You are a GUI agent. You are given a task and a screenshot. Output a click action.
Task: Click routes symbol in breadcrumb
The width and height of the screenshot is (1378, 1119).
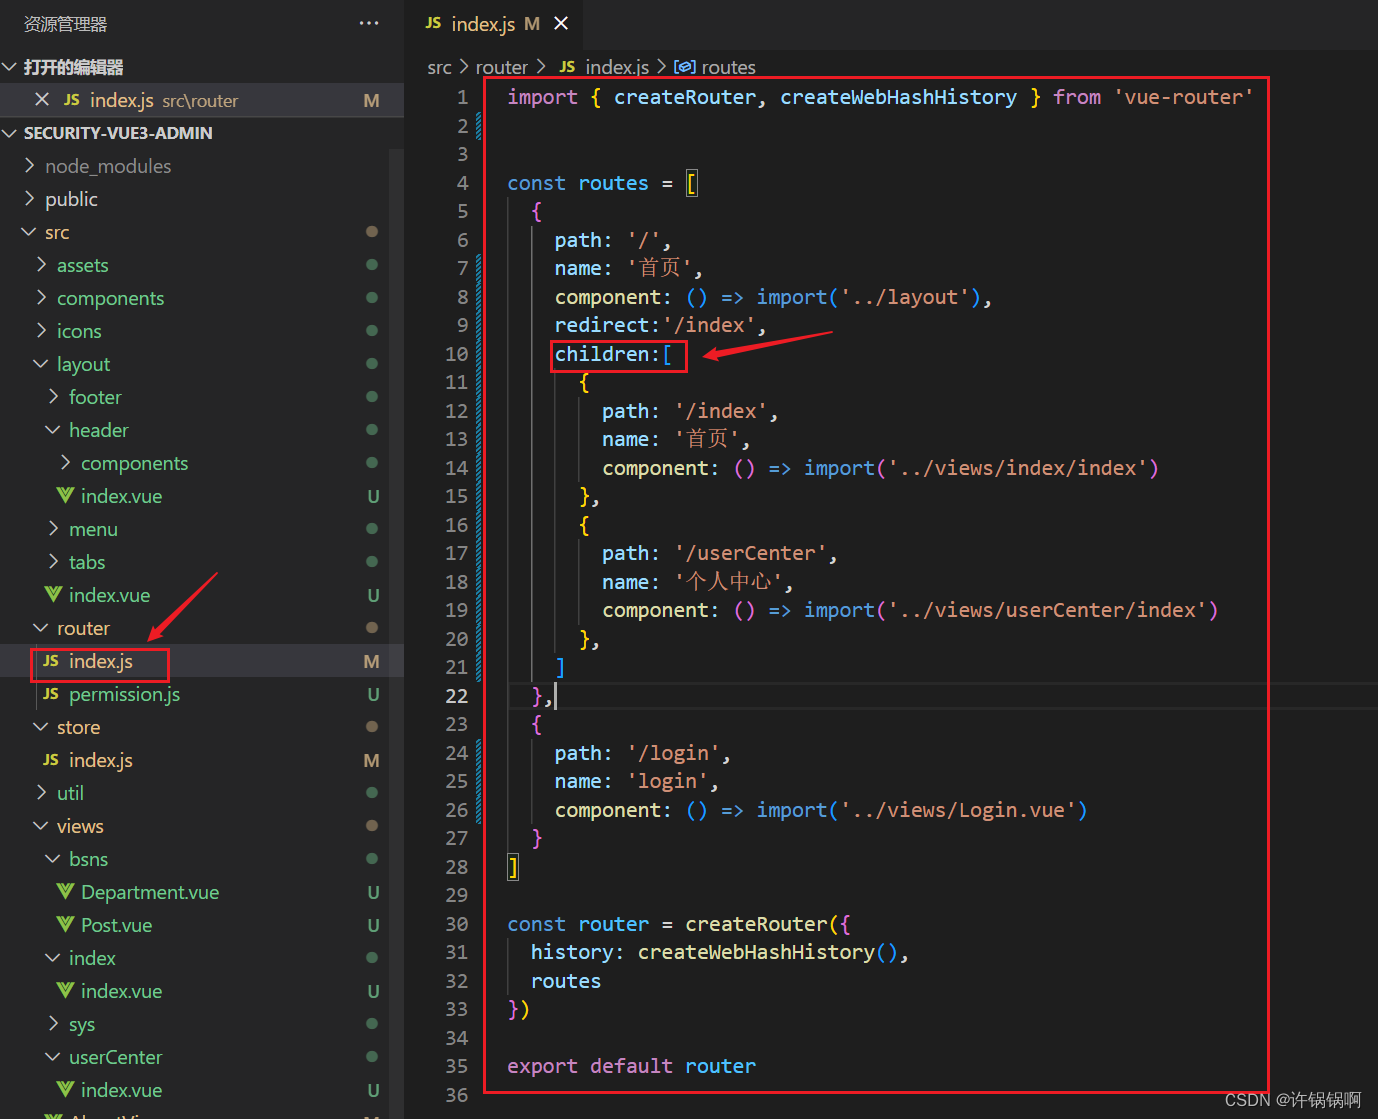point(729,67)
